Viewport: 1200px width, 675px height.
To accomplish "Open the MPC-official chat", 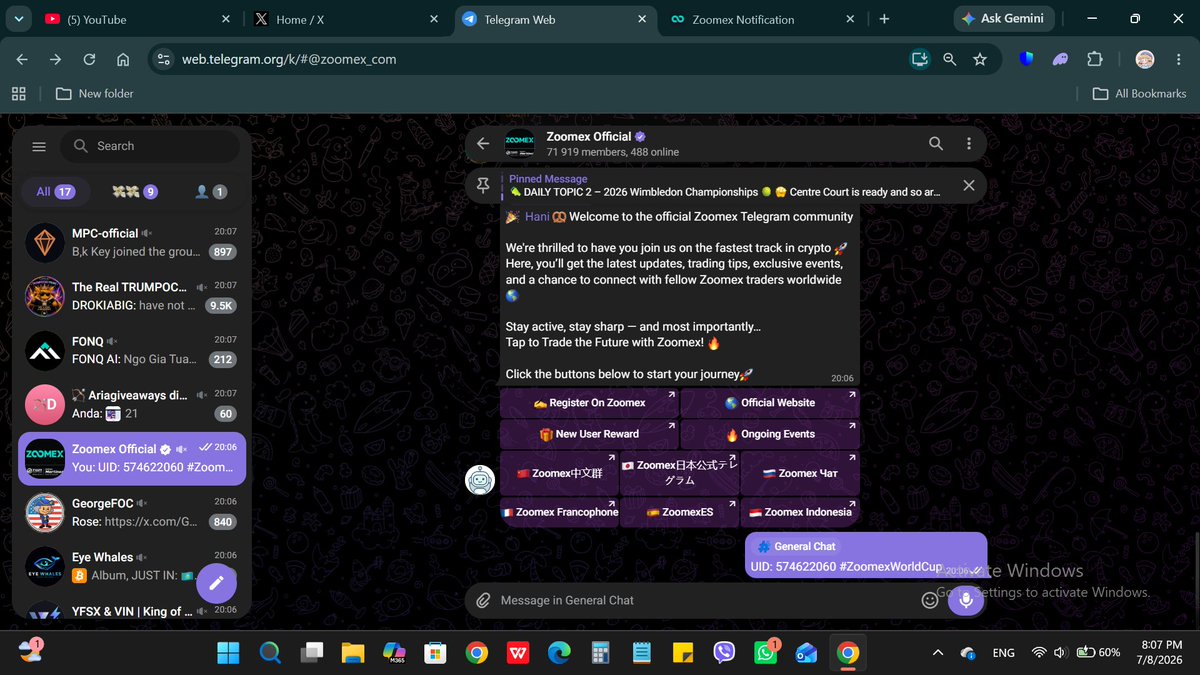I will pyautogui.click(x=132, y=242).
